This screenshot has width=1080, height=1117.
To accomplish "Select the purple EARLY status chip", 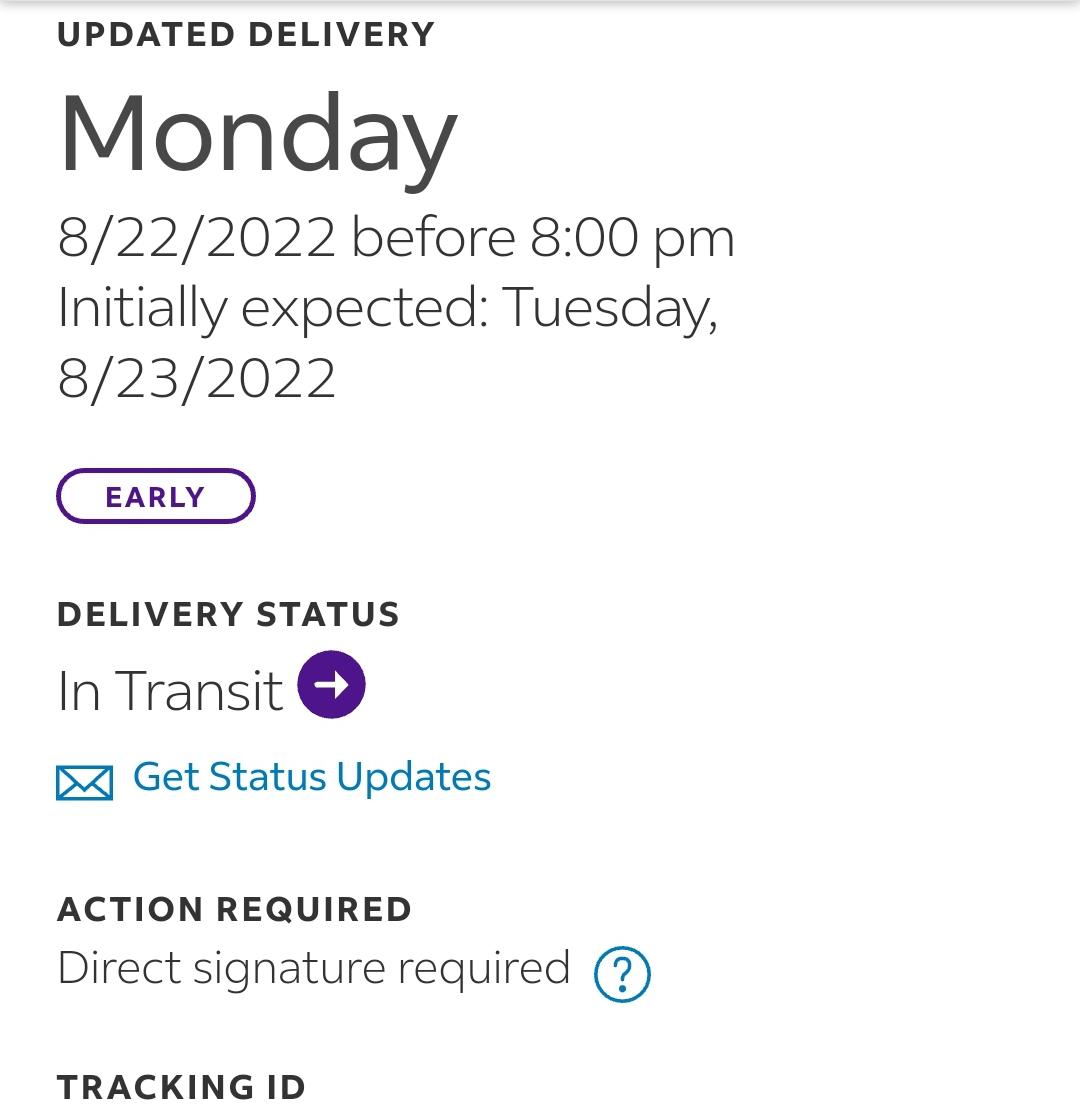I will point(156,495).
